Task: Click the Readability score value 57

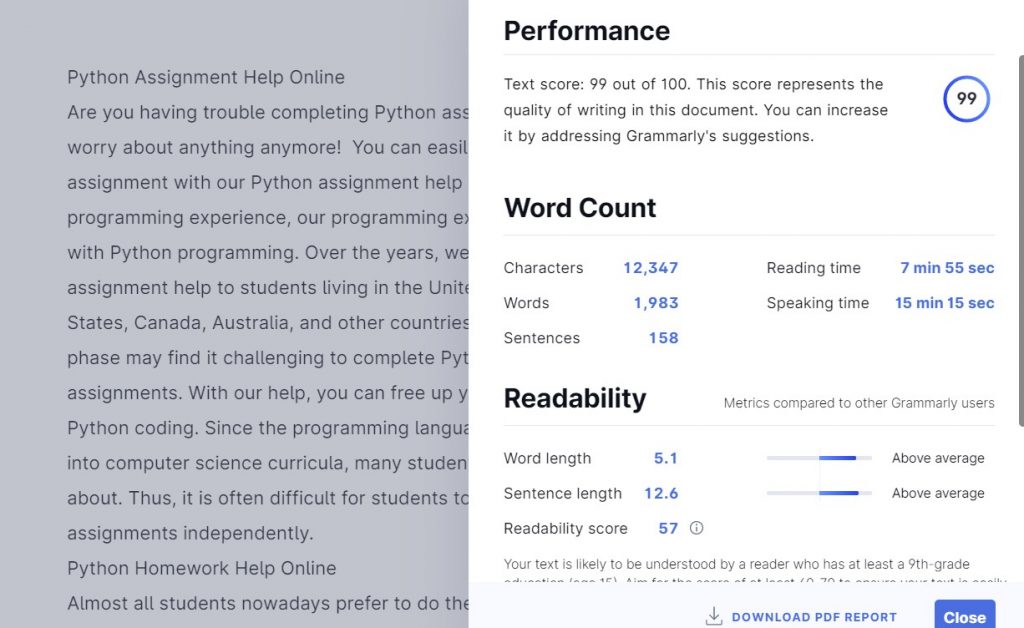Action: click(668, 528)
